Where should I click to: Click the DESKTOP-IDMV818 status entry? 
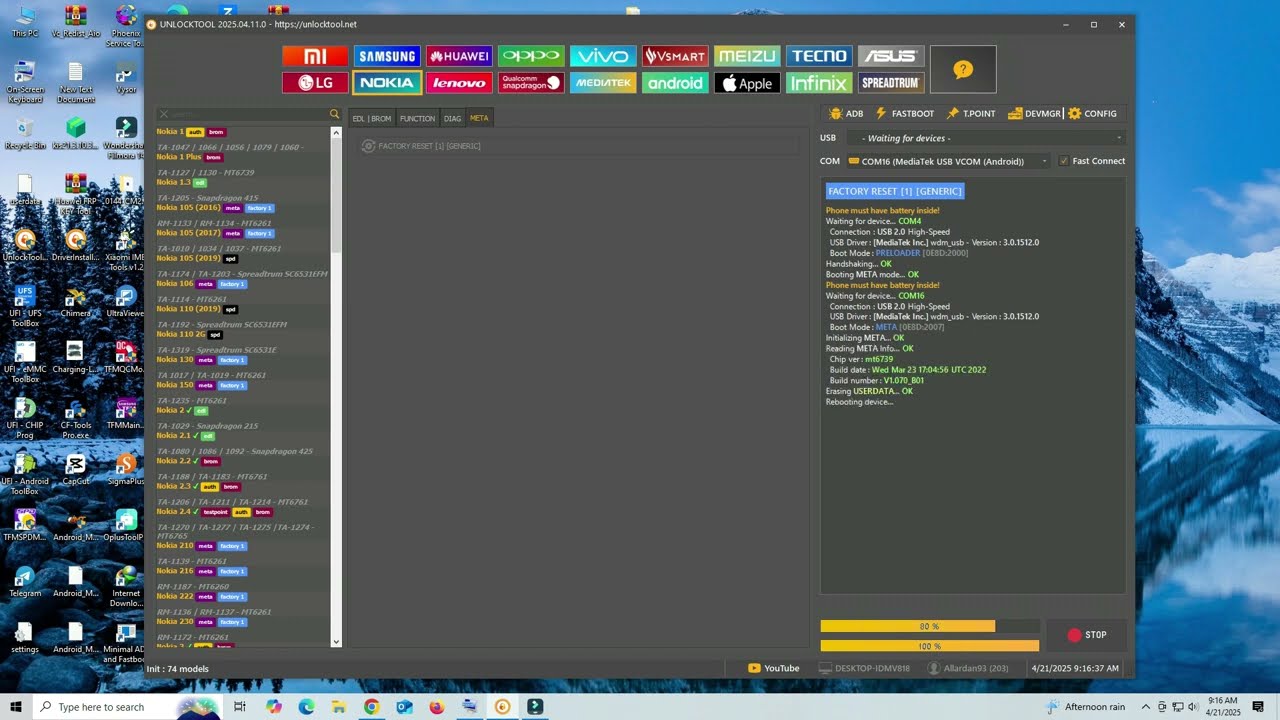point(865,668)
